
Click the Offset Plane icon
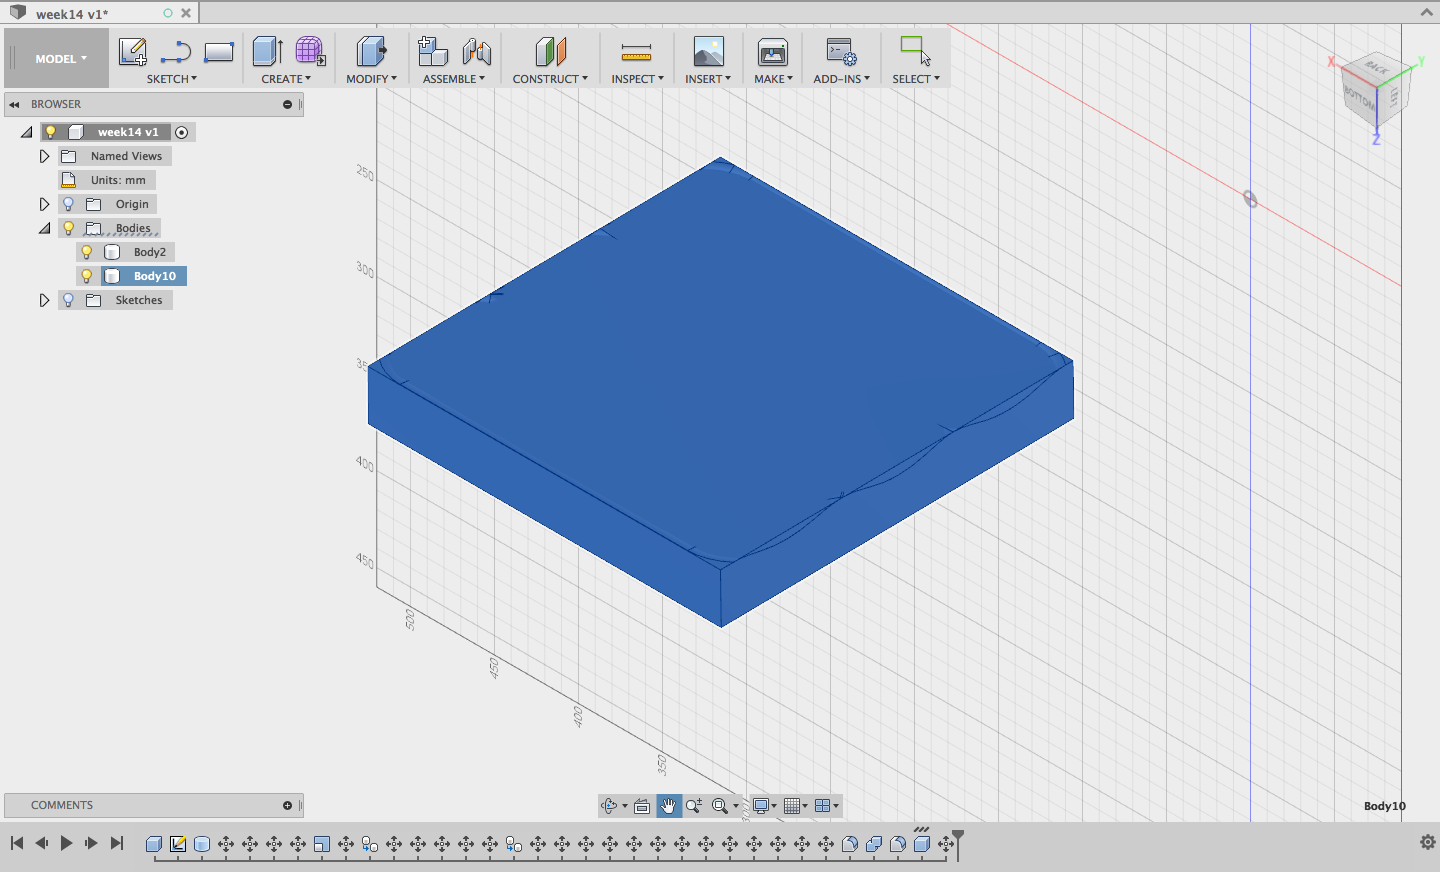[550, 51]
